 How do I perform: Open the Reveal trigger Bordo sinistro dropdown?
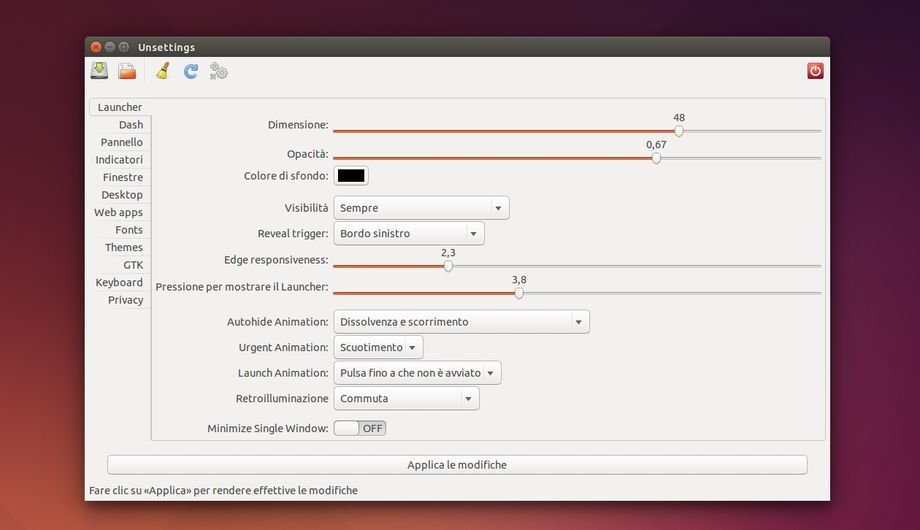(409, 234)
